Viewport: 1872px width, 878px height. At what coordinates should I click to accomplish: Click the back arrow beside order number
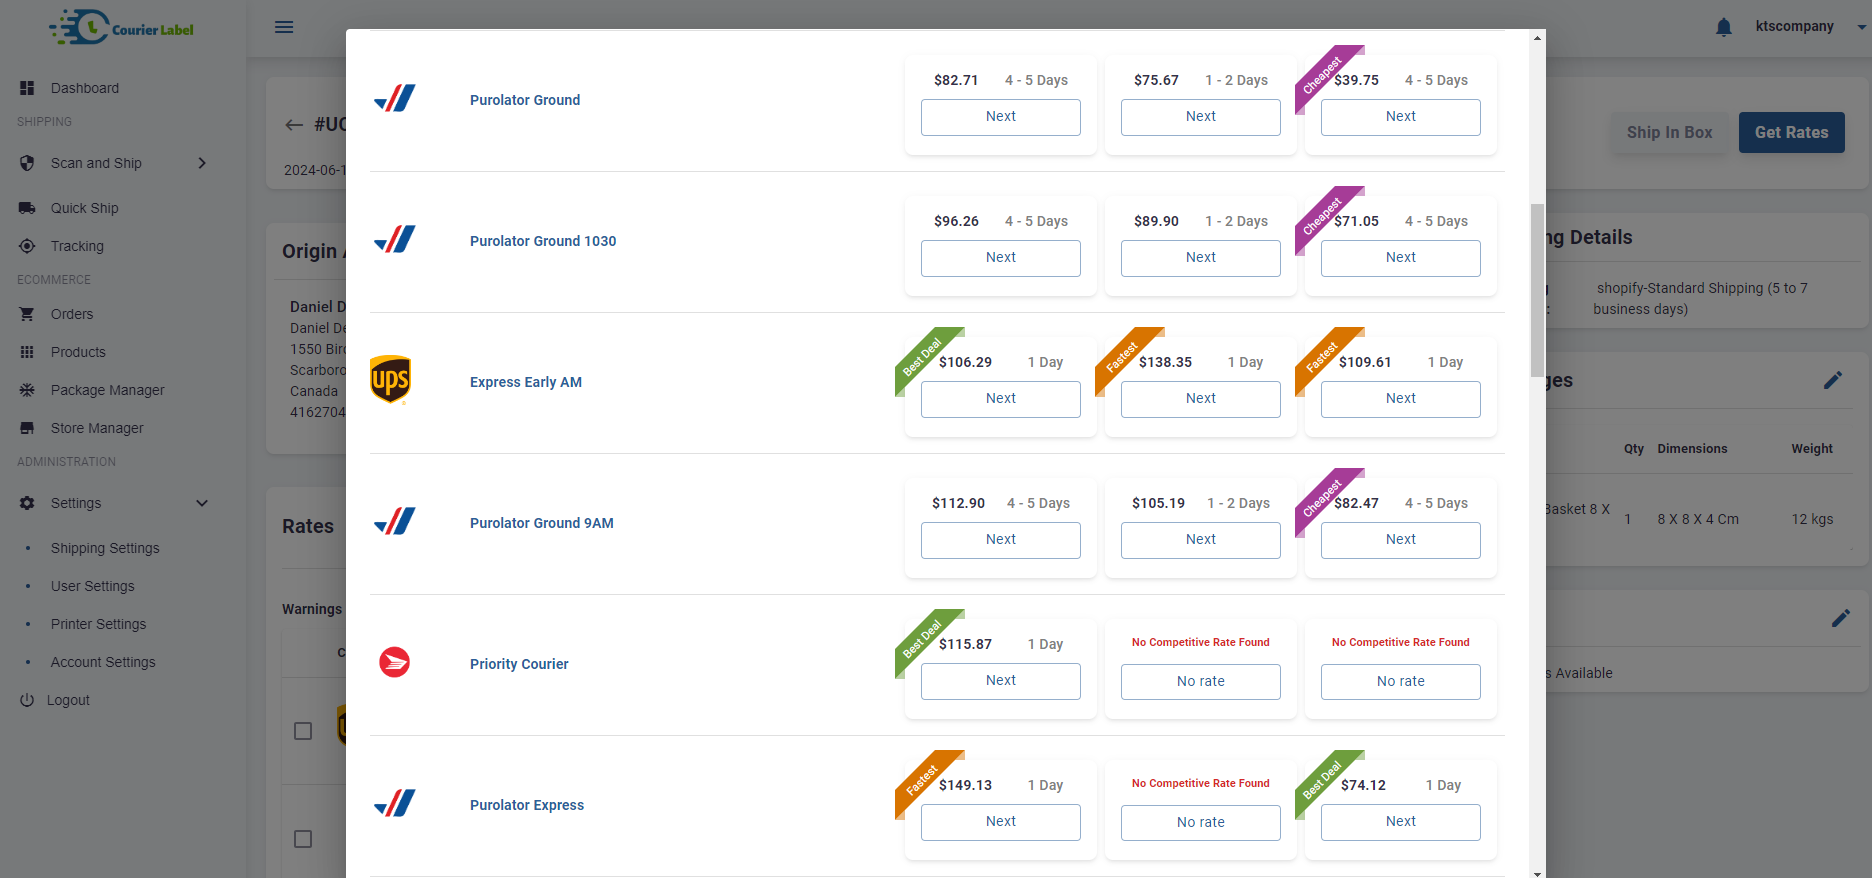294,125
